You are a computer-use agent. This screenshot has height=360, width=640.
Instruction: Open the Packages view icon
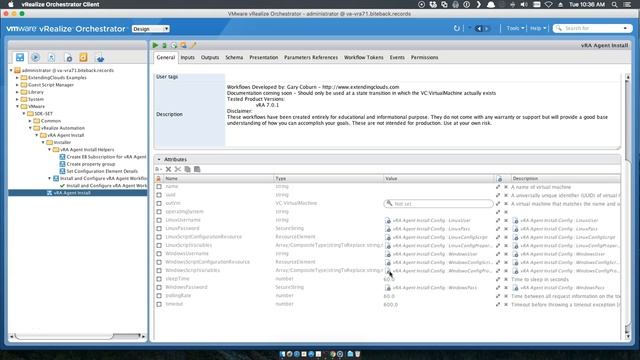tap(100, 58)
